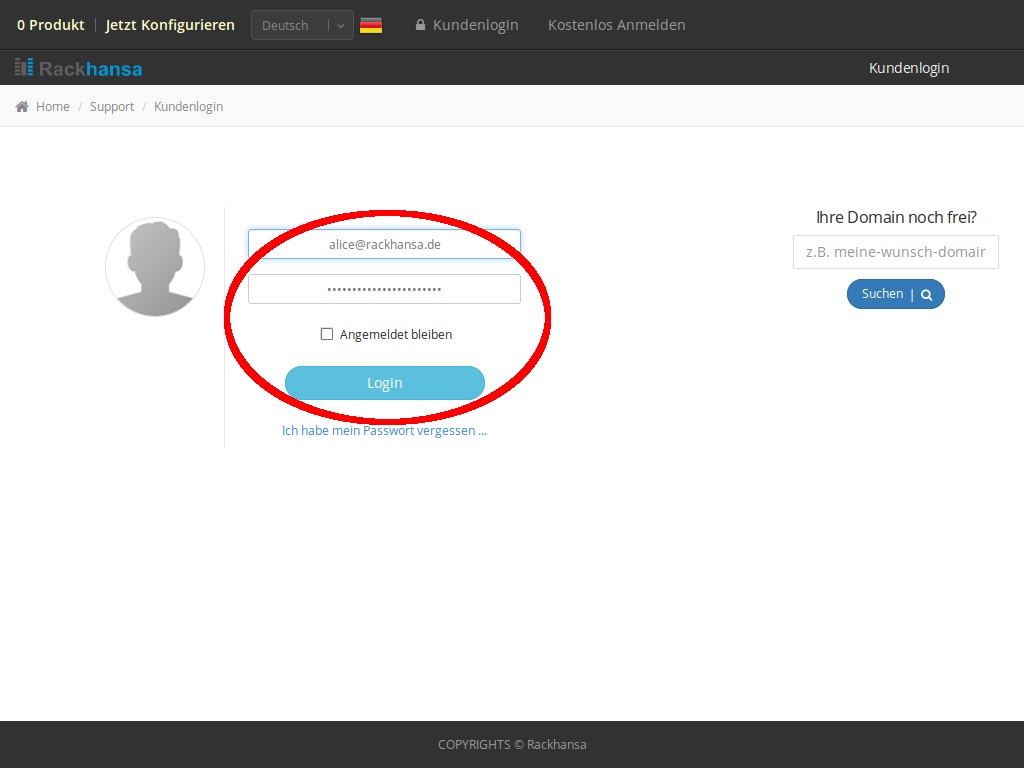Go to Support in the breadcrumb
Image resolution: width=1024 pixels, height=768 pixels.
(112, 106)
